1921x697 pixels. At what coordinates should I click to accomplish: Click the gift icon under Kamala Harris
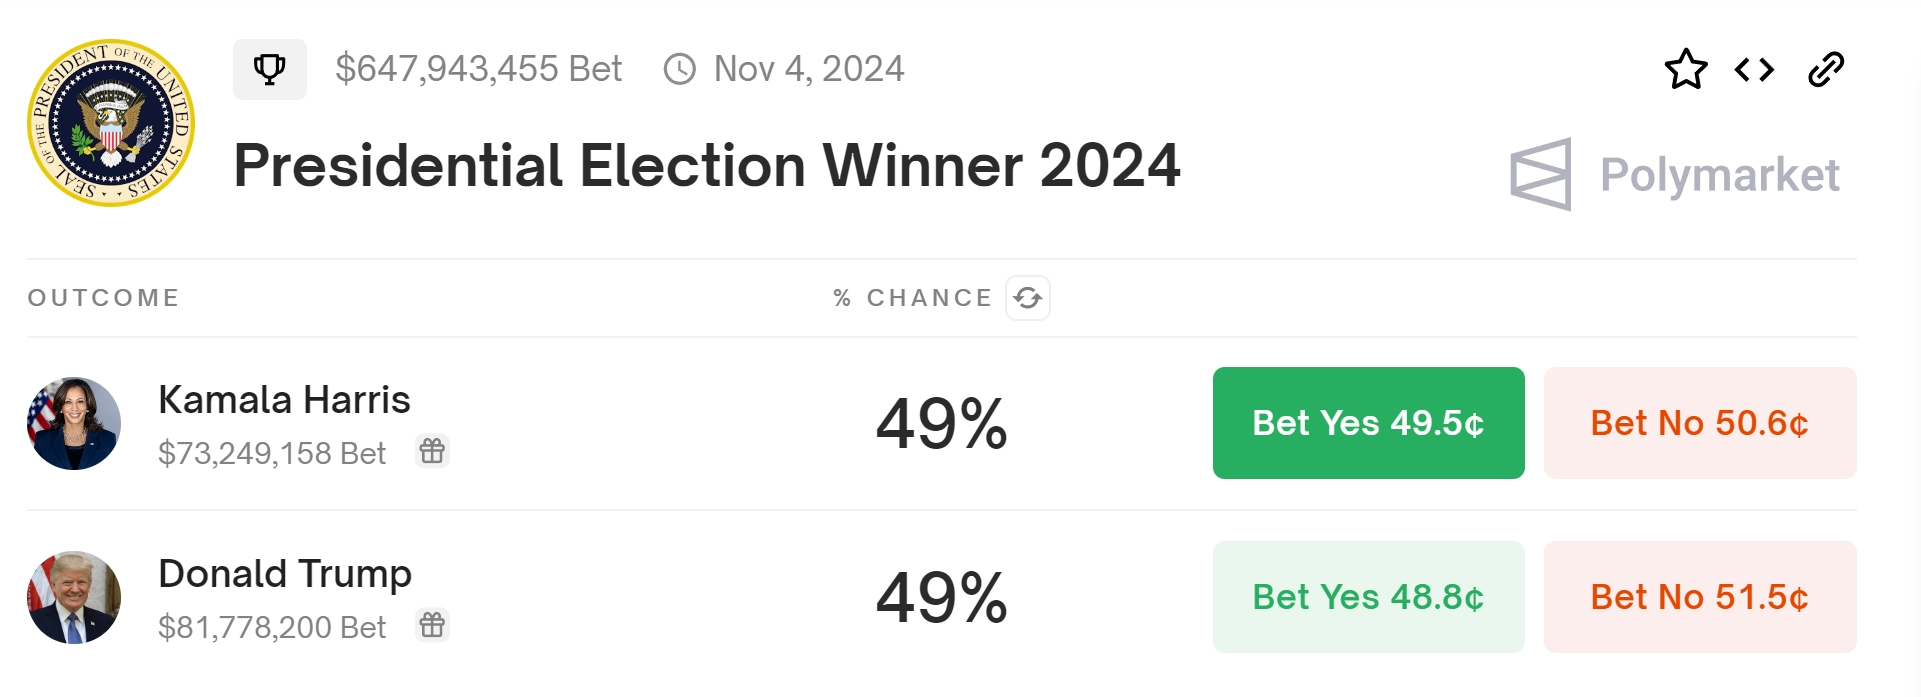432,451
